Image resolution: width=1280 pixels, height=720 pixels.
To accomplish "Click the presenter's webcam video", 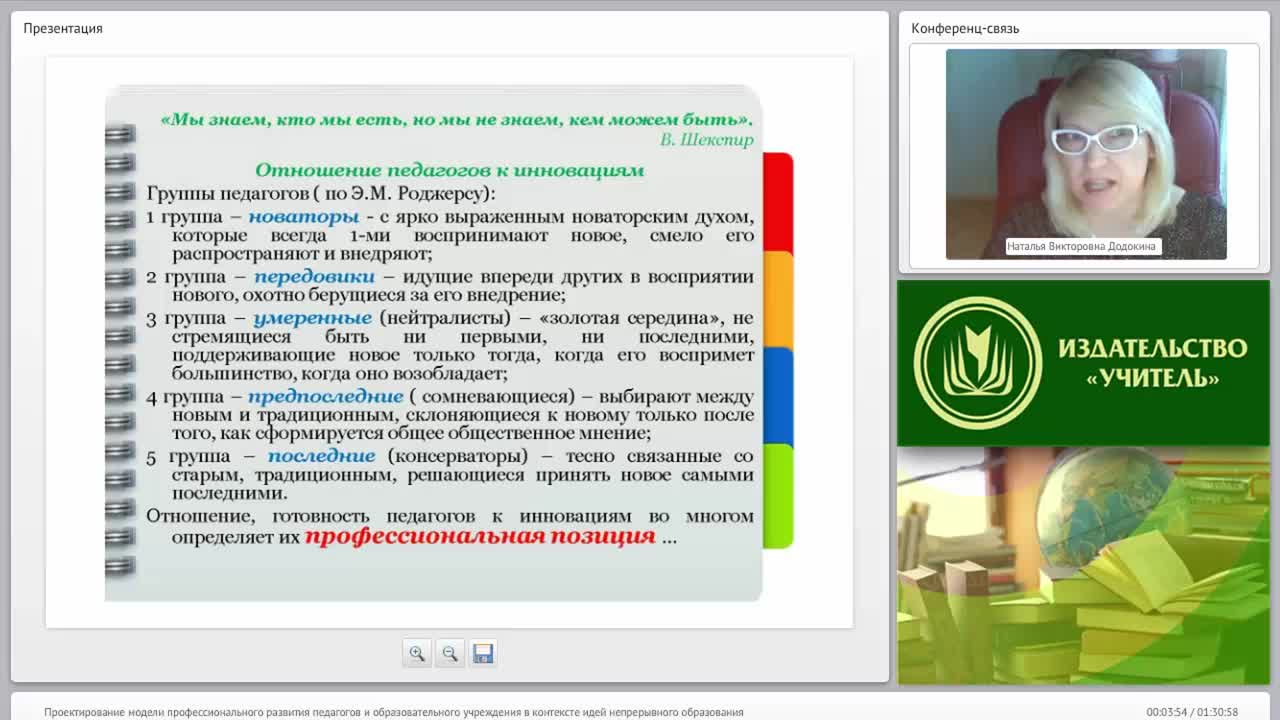I will (1086, 154).
